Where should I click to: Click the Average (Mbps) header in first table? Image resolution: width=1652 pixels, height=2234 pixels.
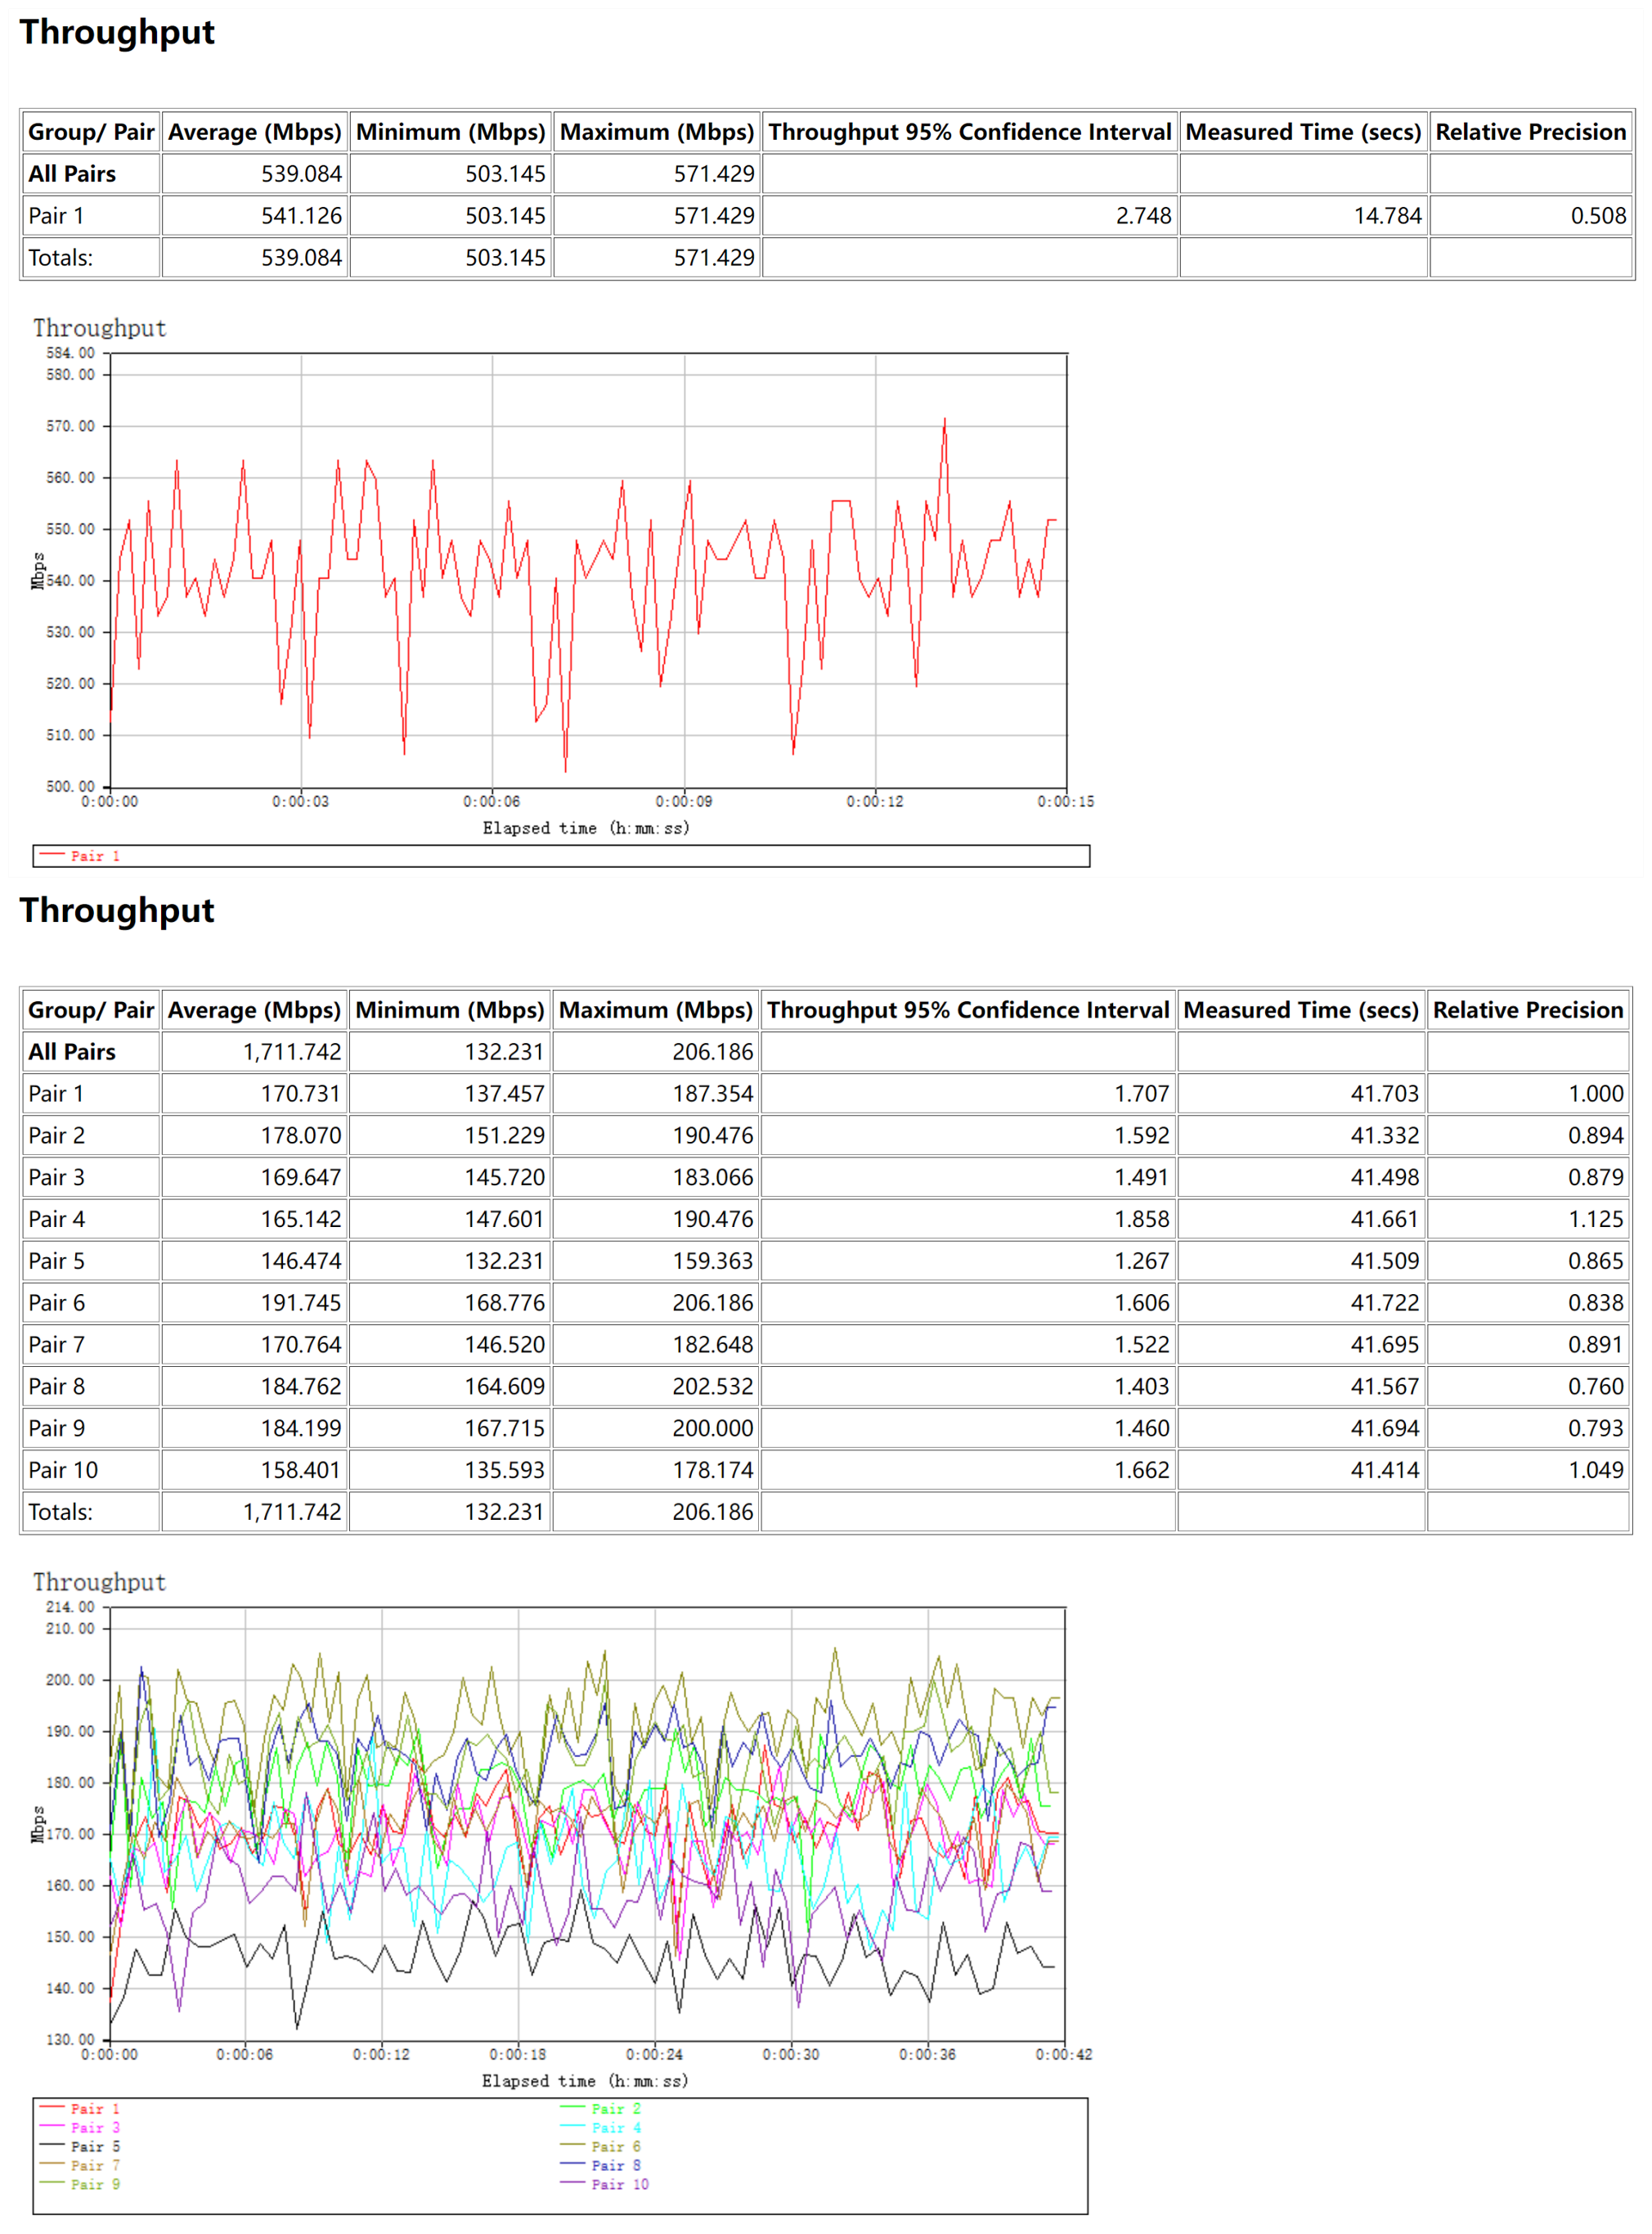(254, 132)
